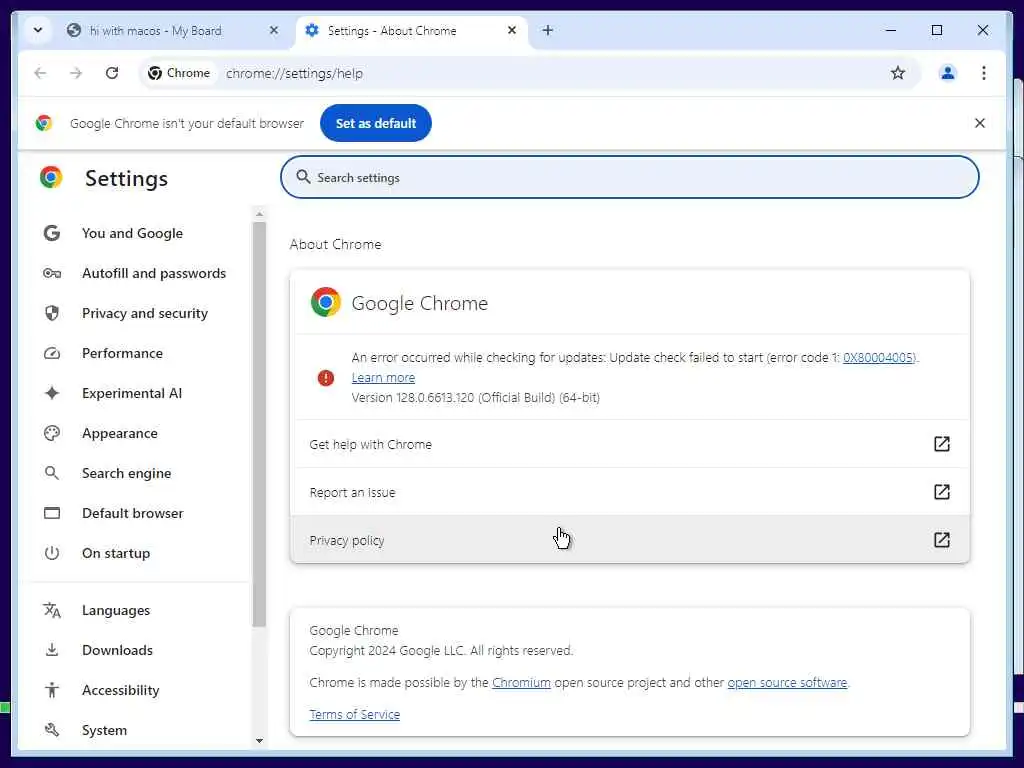Open a new tab with plus button
1024x768 pixels.
coord(548,30)
